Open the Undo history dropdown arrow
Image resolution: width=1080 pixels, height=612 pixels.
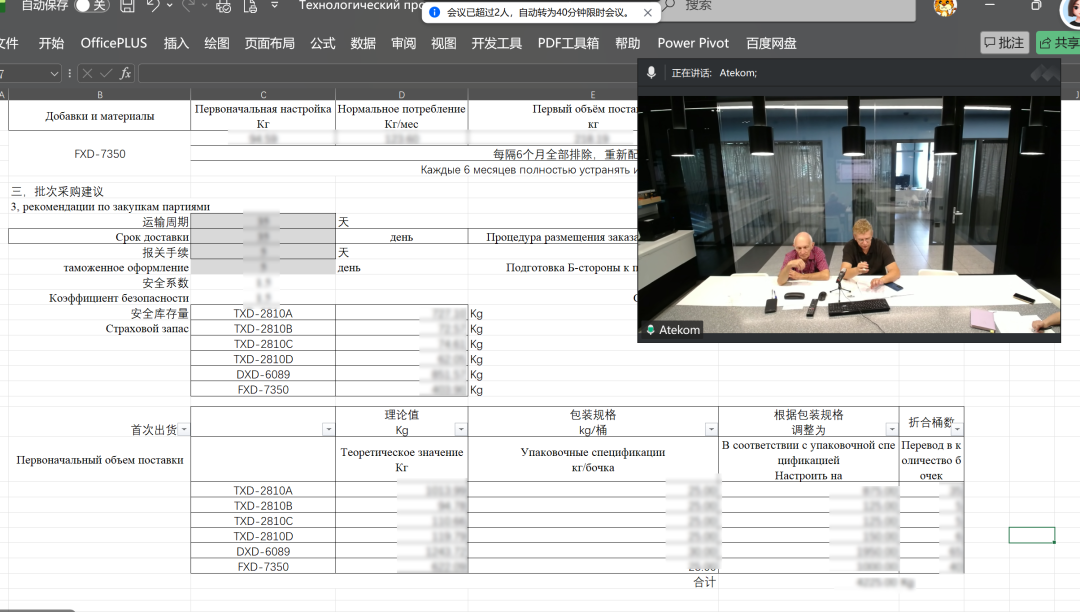click(169, 6)
